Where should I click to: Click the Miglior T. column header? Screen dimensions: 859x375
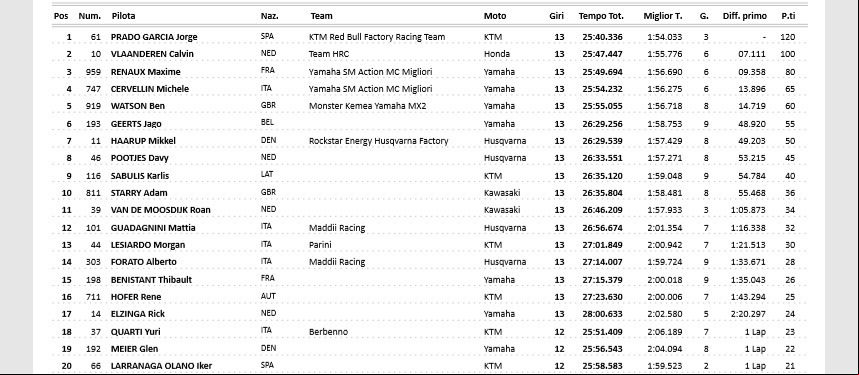tap(663, 16)
